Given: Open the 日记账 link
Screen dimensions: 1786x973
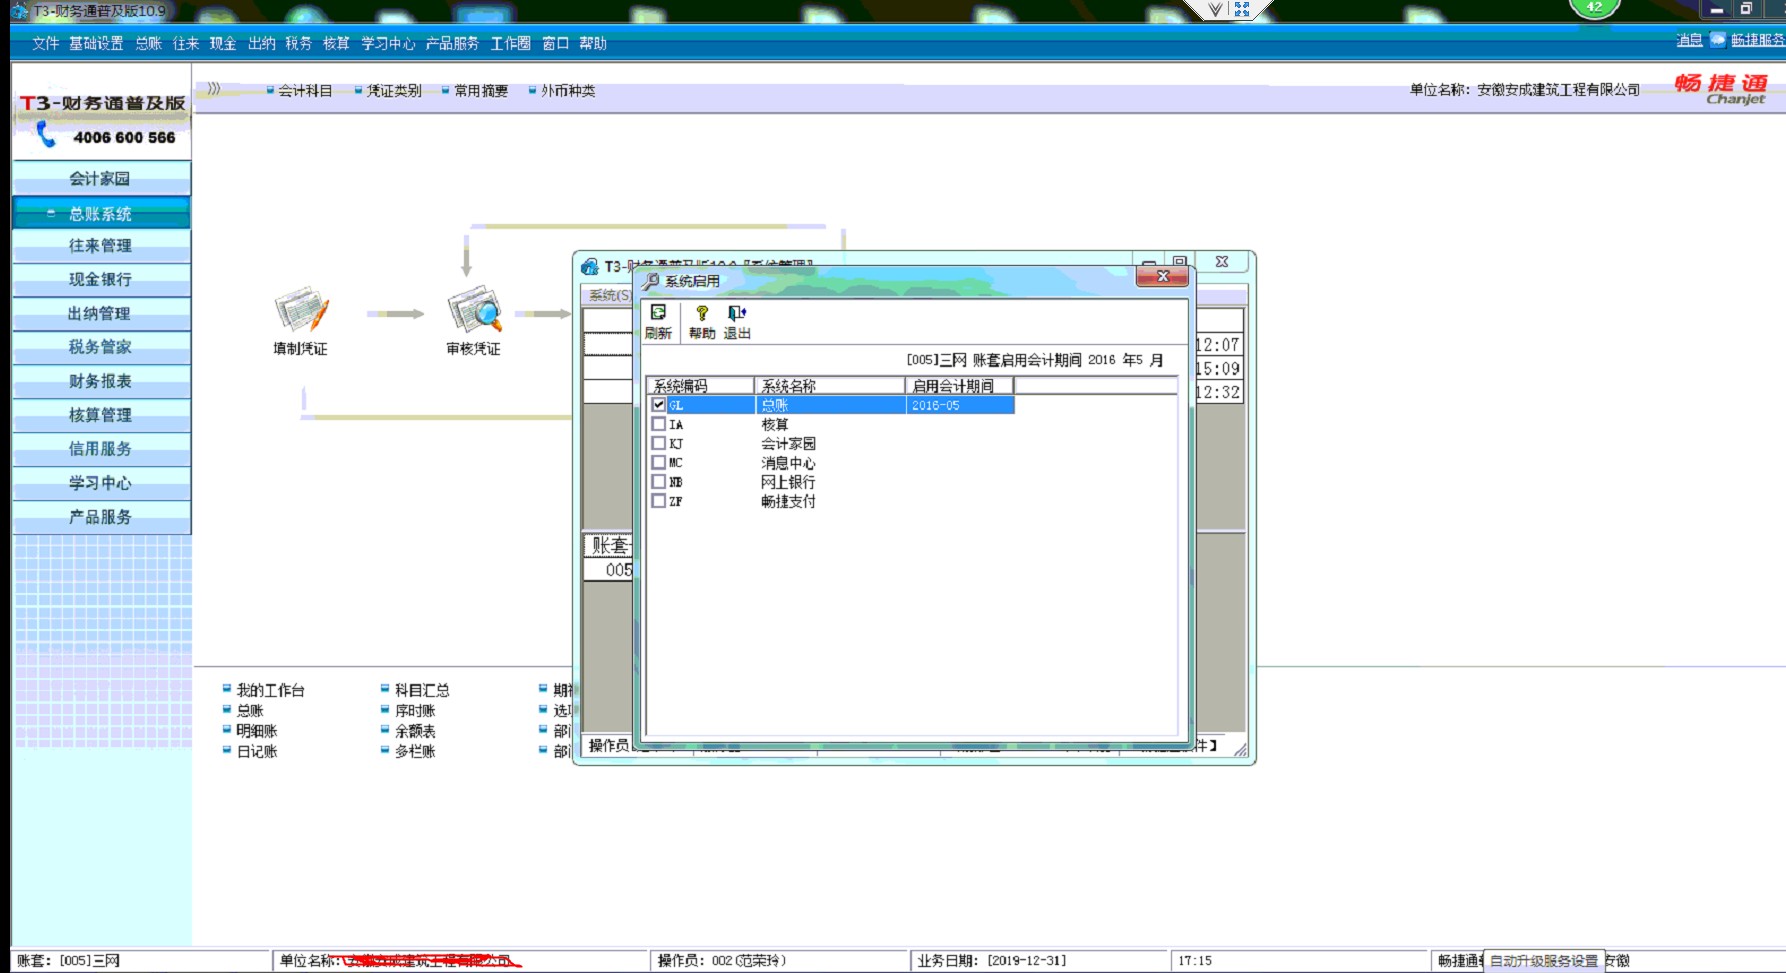Looking at the screenshot, I should pos(257,751).
